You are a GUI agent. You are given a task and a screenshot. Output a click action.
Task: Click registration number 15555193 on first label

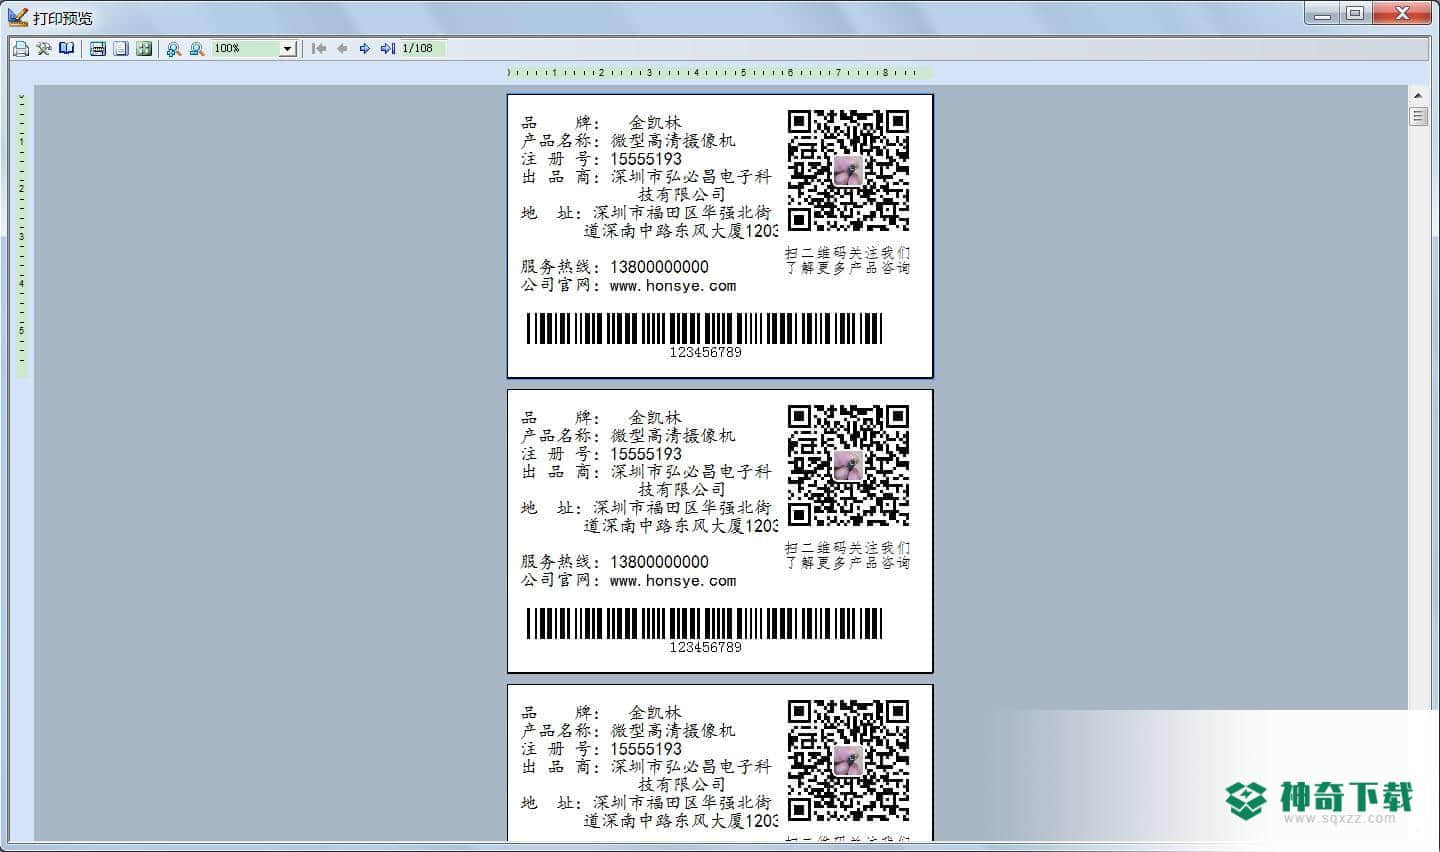[646, 159]
